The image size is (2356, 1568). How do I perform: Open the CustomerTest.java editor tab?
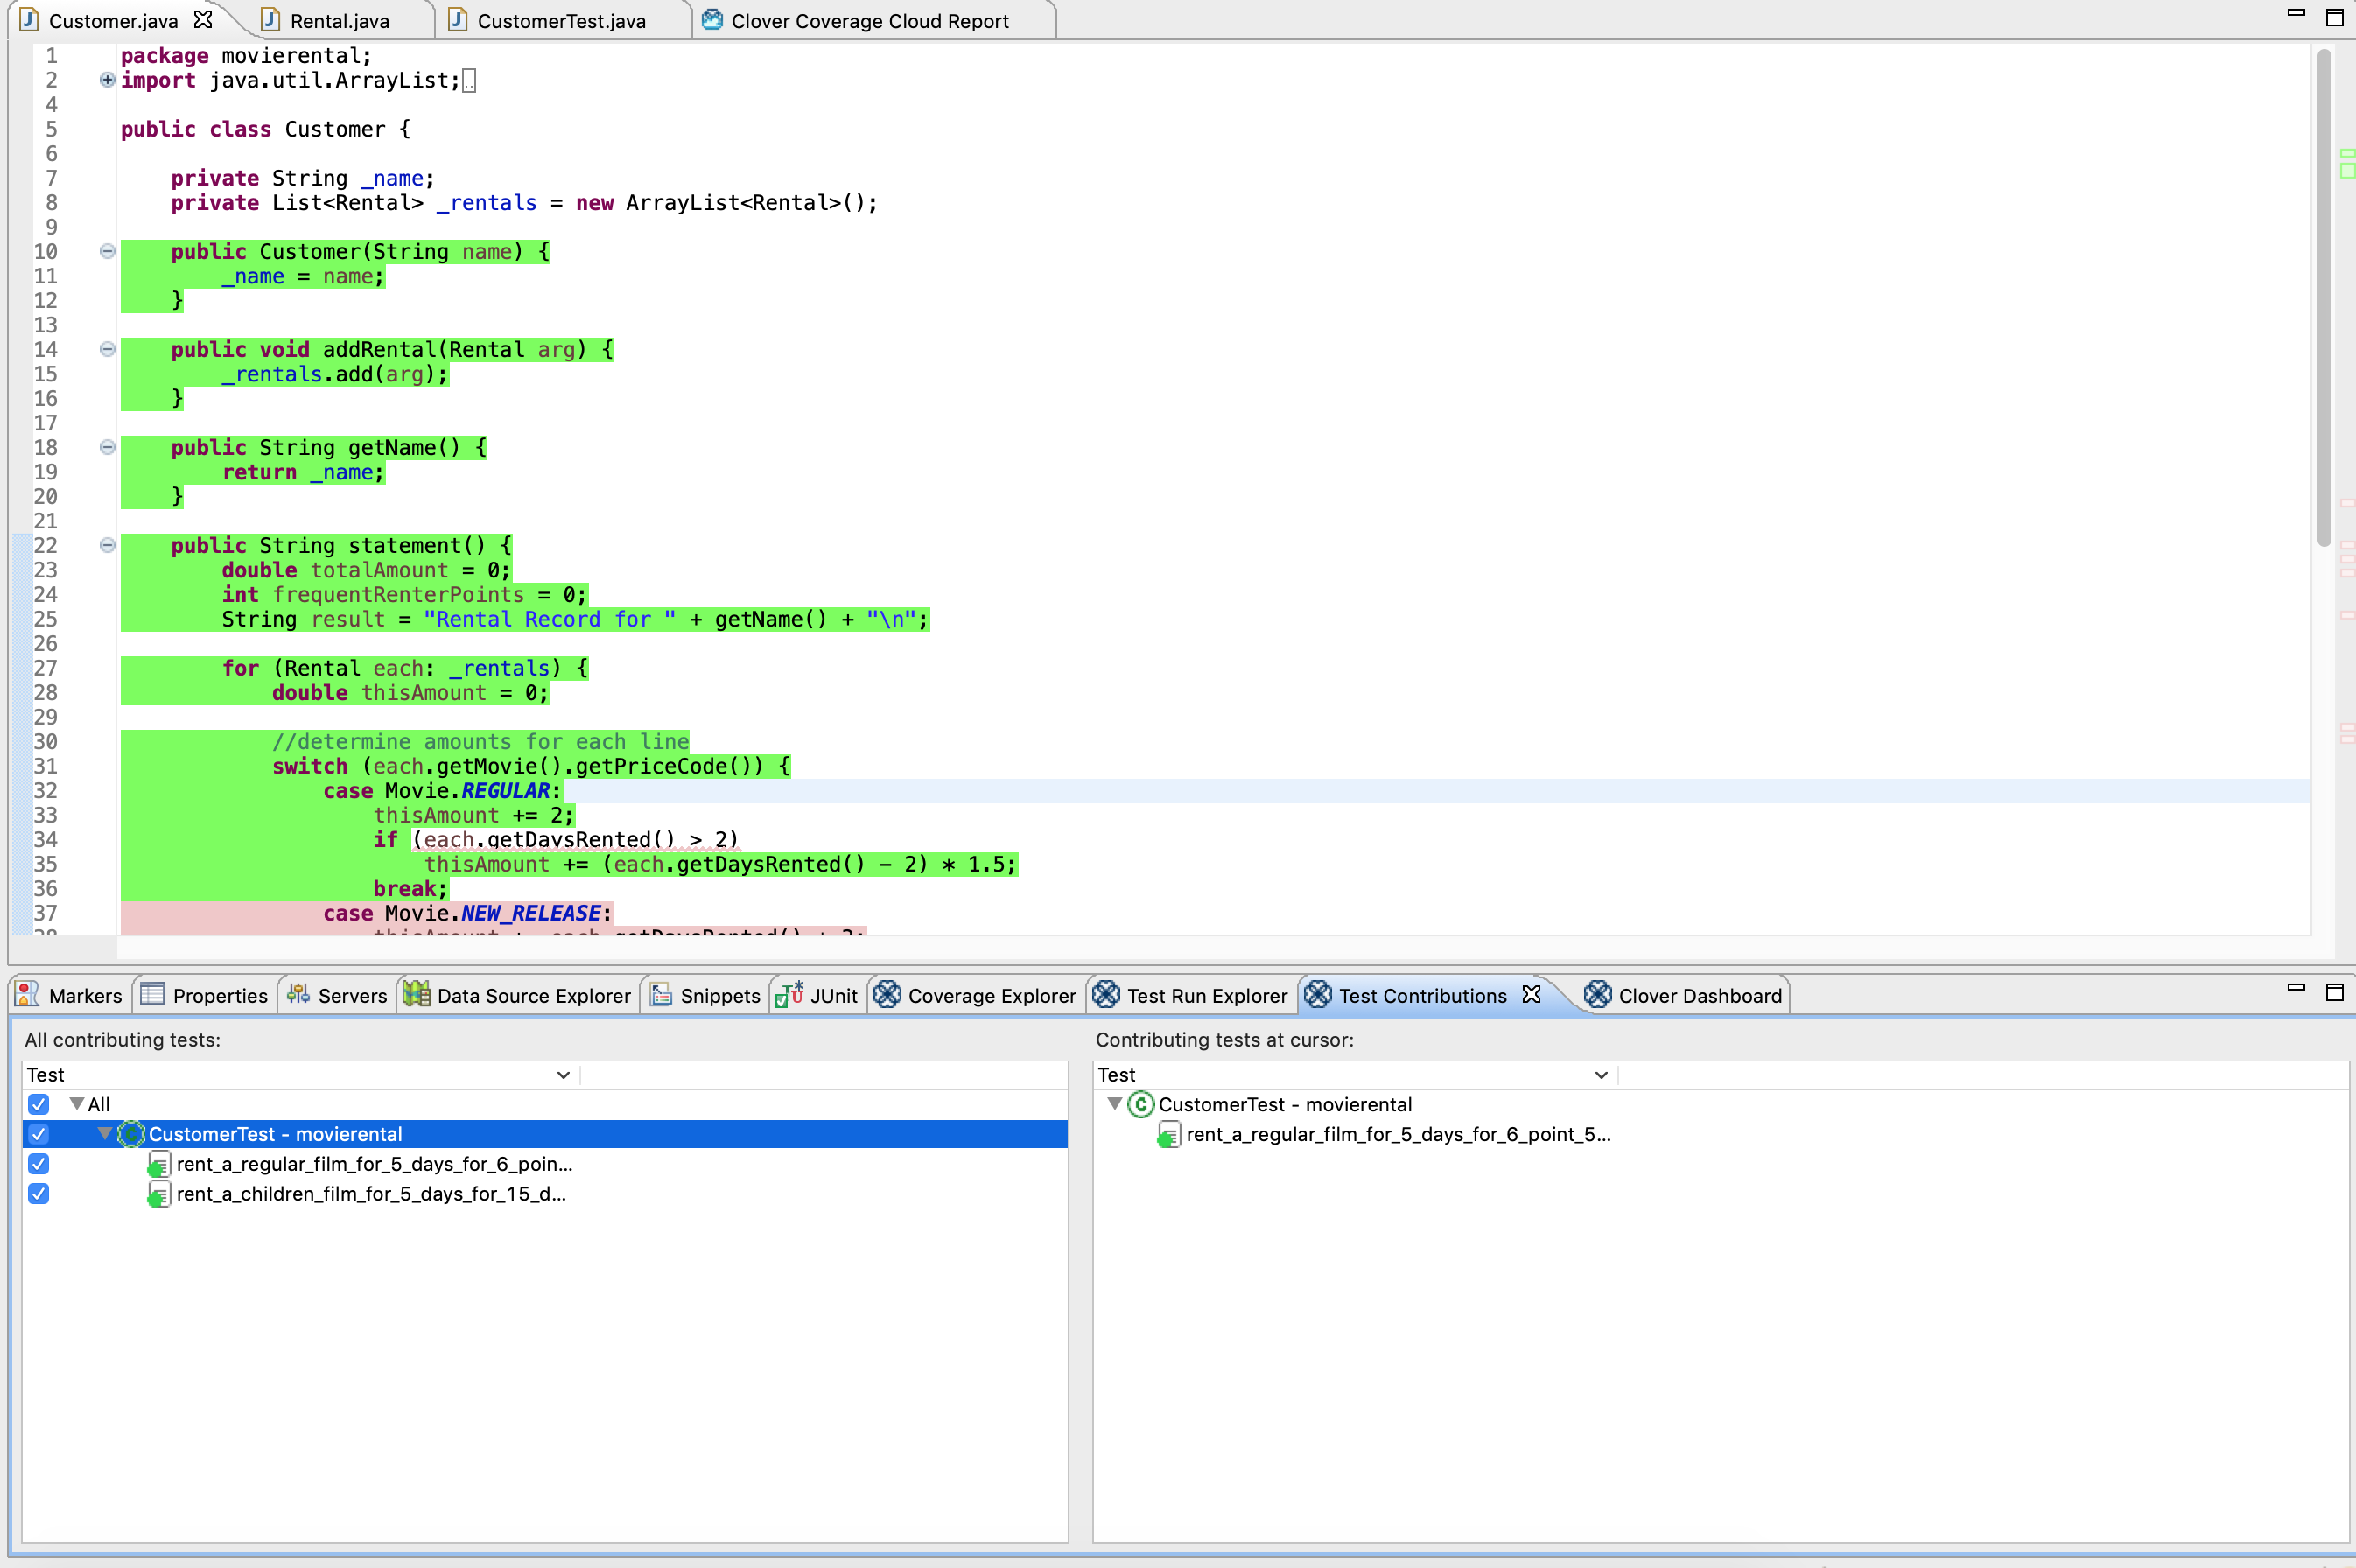click(x=561, y=20)
